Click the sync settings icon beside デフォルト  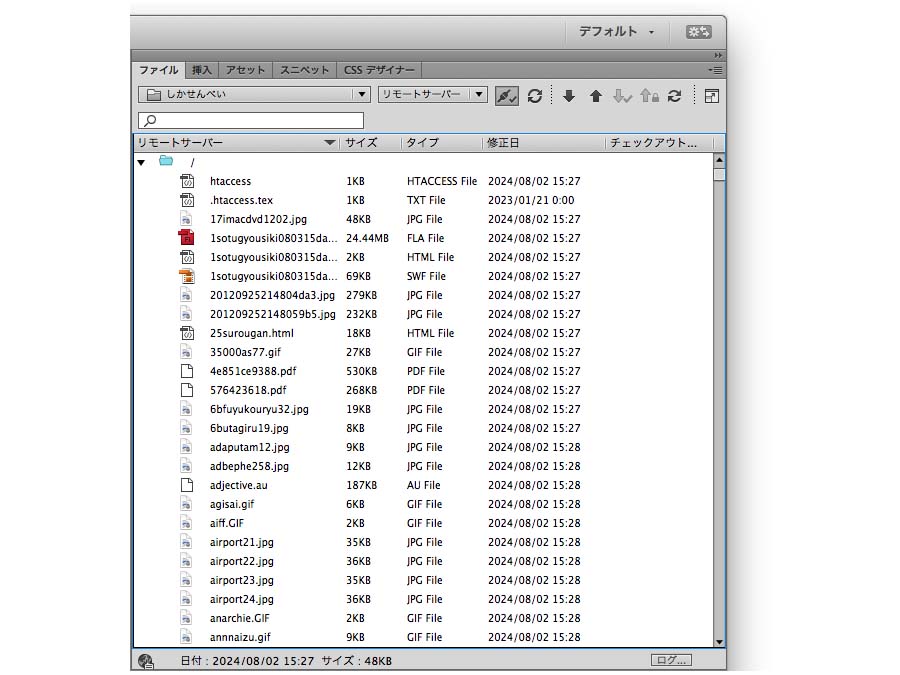(699, 32)
